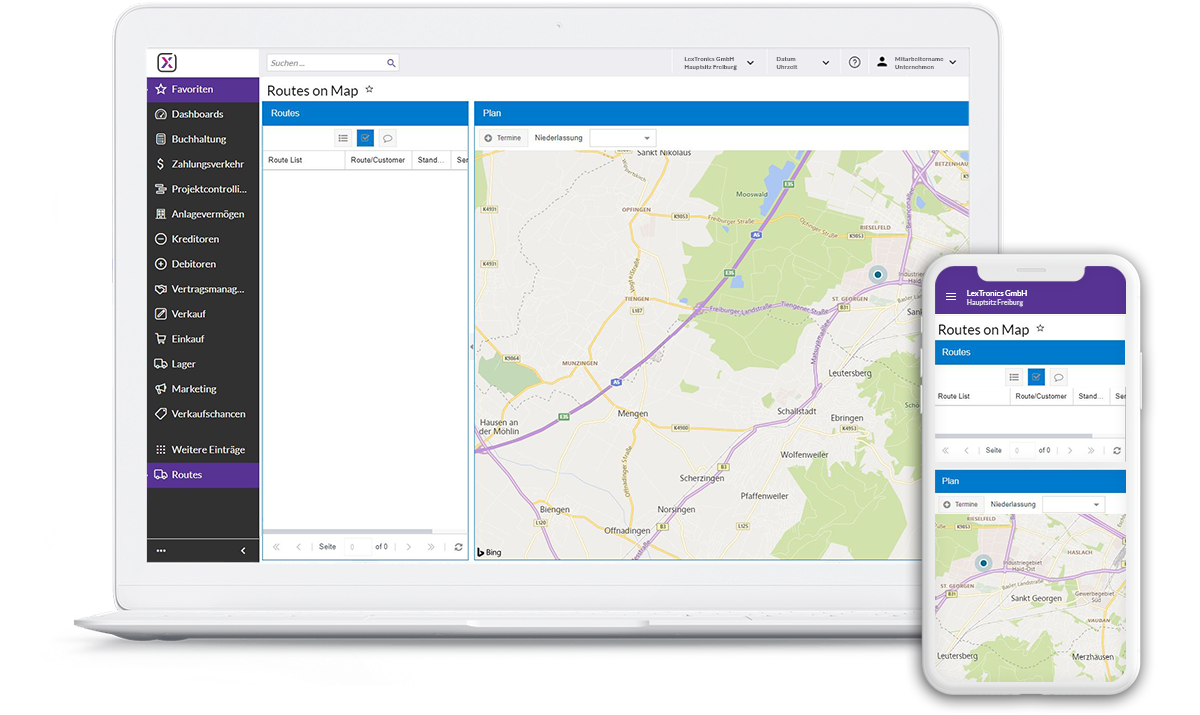Screen dimensions: 1200x715
Task: Click the favorite star beside the desktop Routes on Map title
Action: 369,90
